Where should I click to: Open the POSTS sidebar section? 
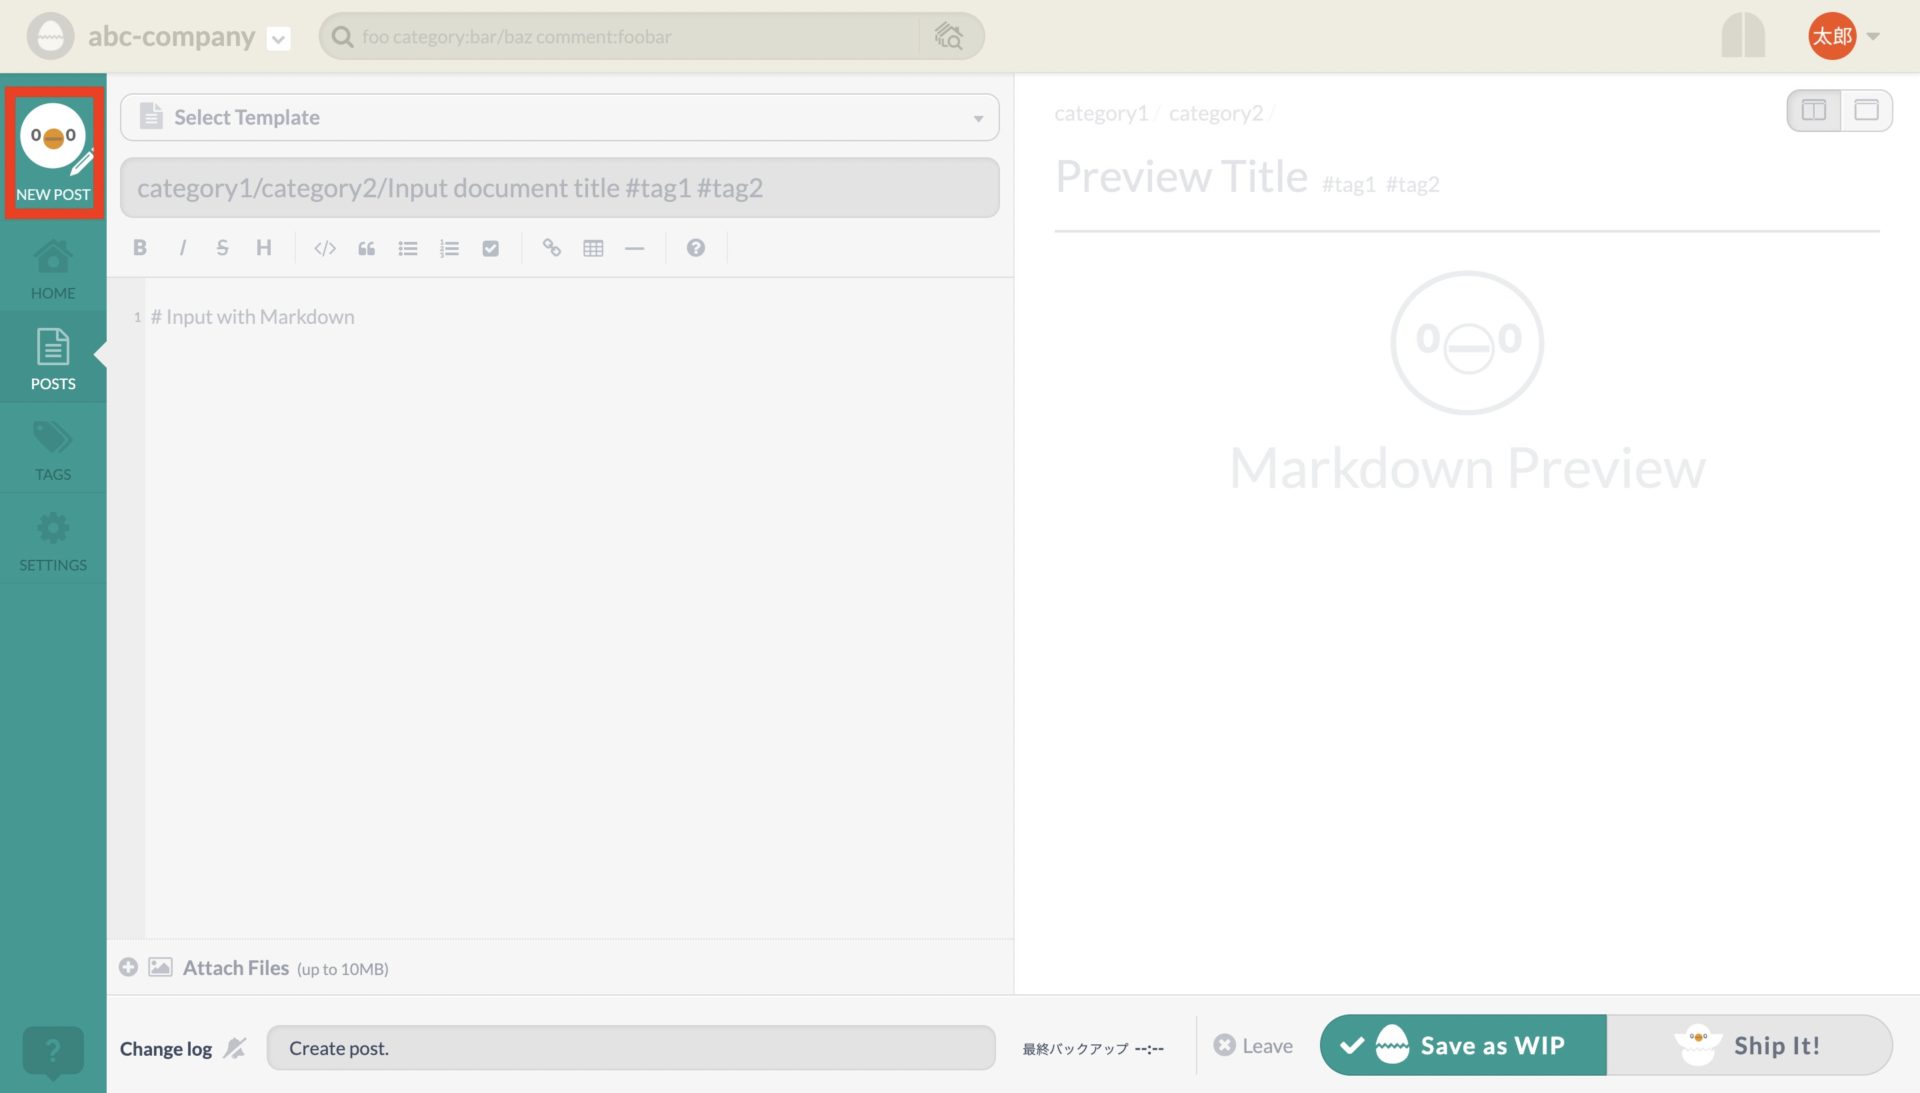53,358
